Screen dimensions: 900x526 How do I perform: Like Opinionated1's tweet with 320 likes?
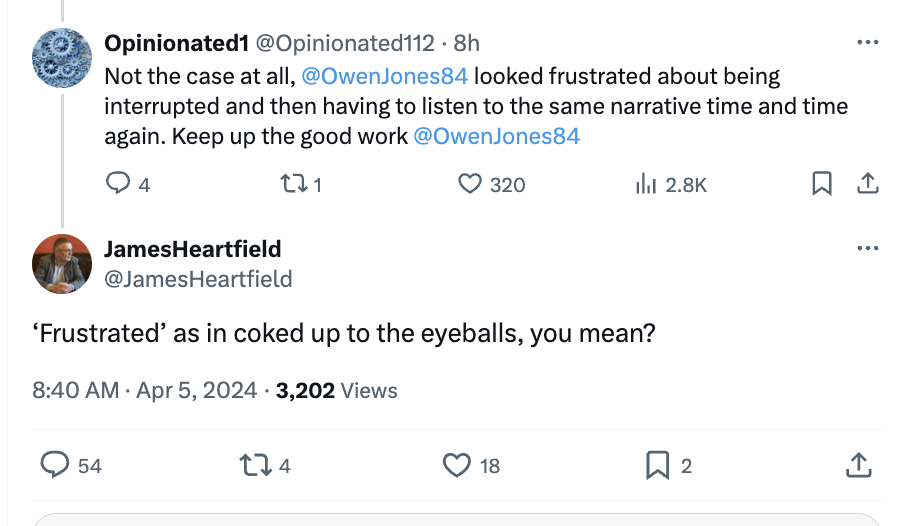[x=470, y=184]
